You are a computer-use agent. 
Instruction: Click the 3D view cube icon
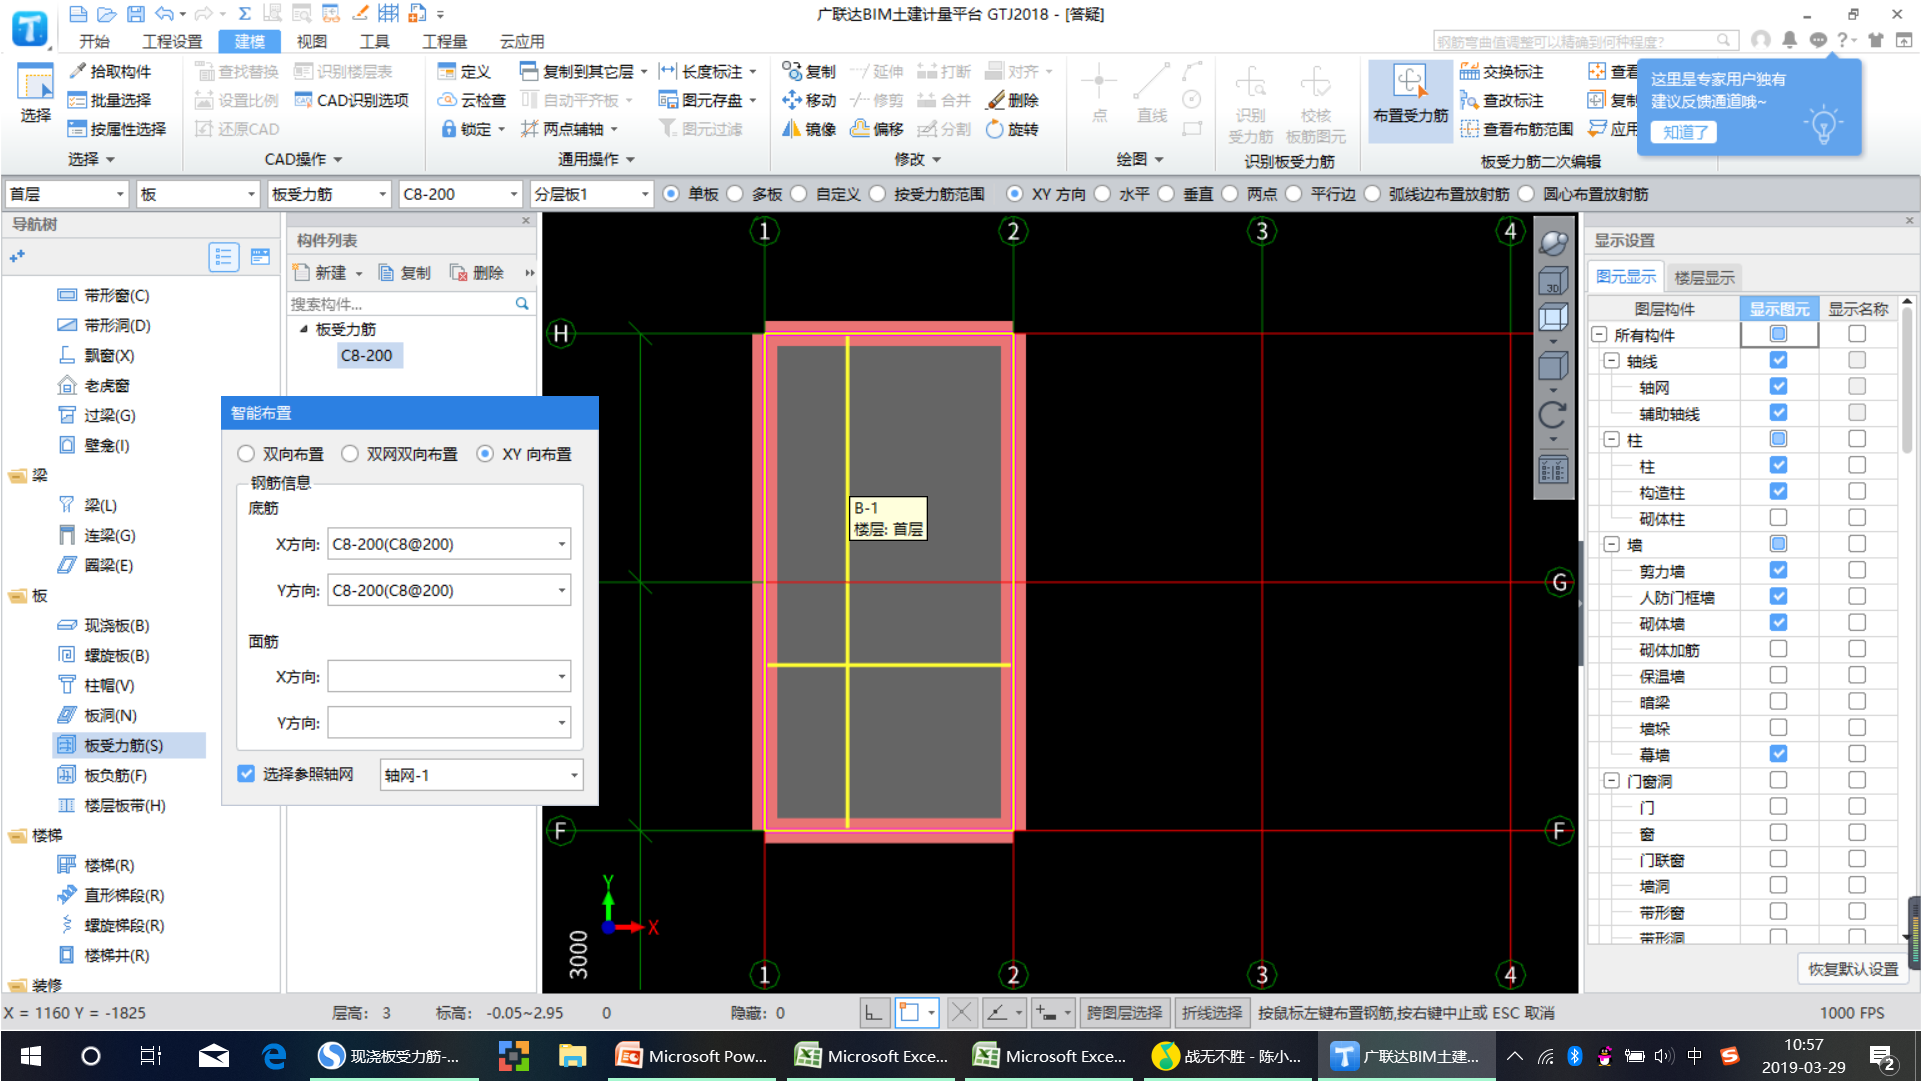click(1553, 281)
